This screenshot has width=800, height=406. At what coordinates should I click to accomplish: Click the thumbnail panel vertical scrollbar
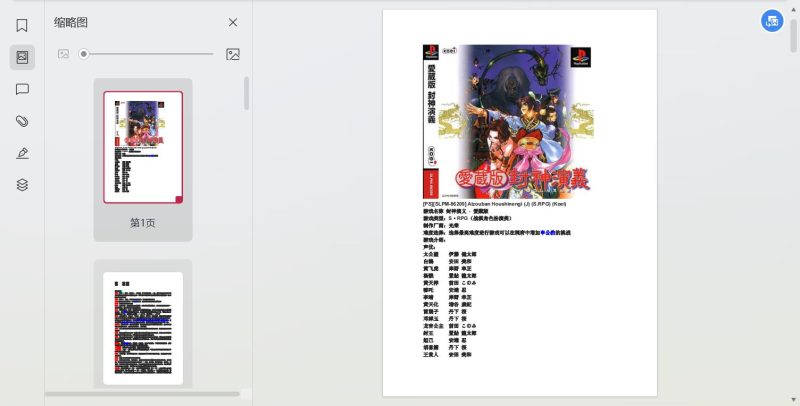[x=246, y=93]
